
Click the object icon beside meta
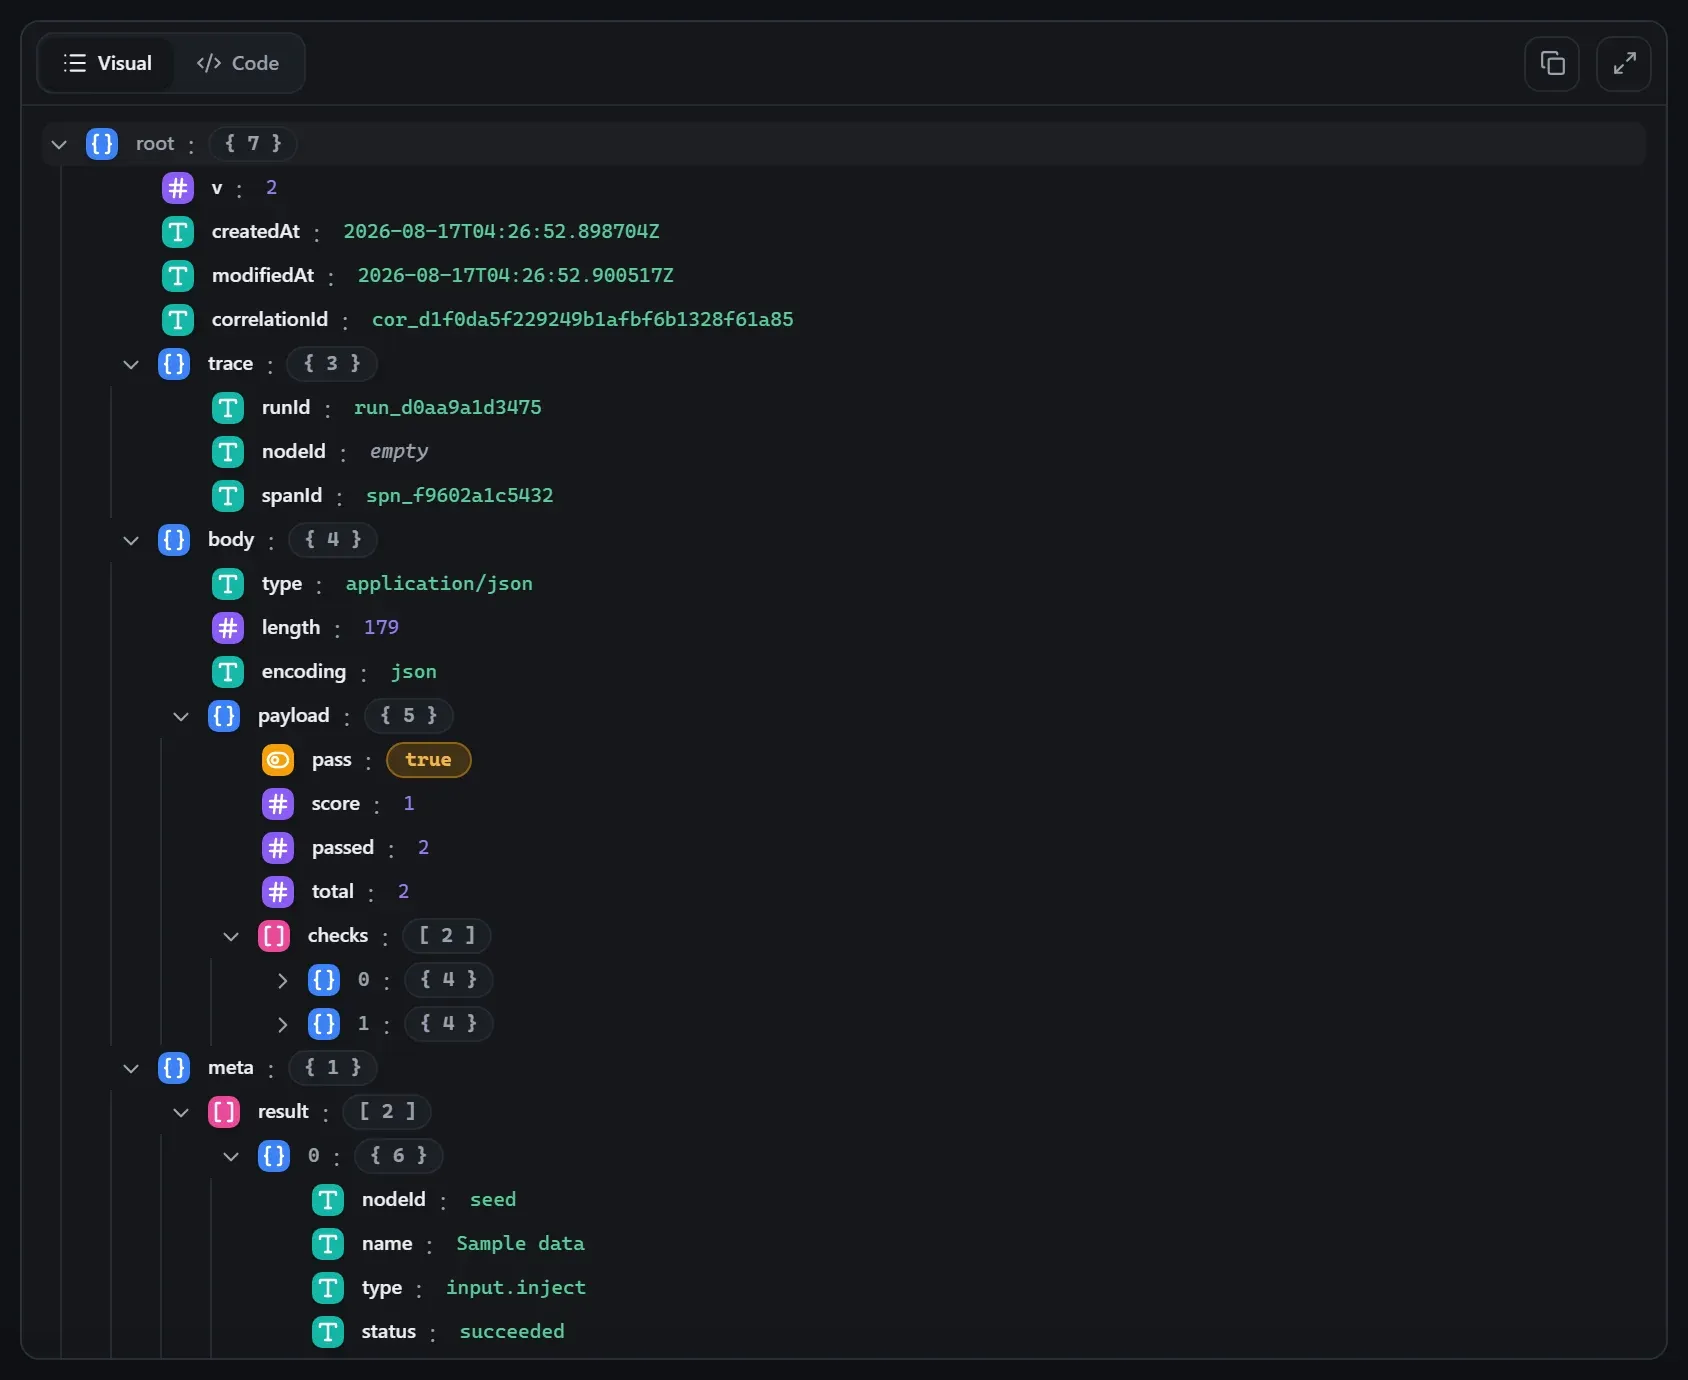(174, 1068)
